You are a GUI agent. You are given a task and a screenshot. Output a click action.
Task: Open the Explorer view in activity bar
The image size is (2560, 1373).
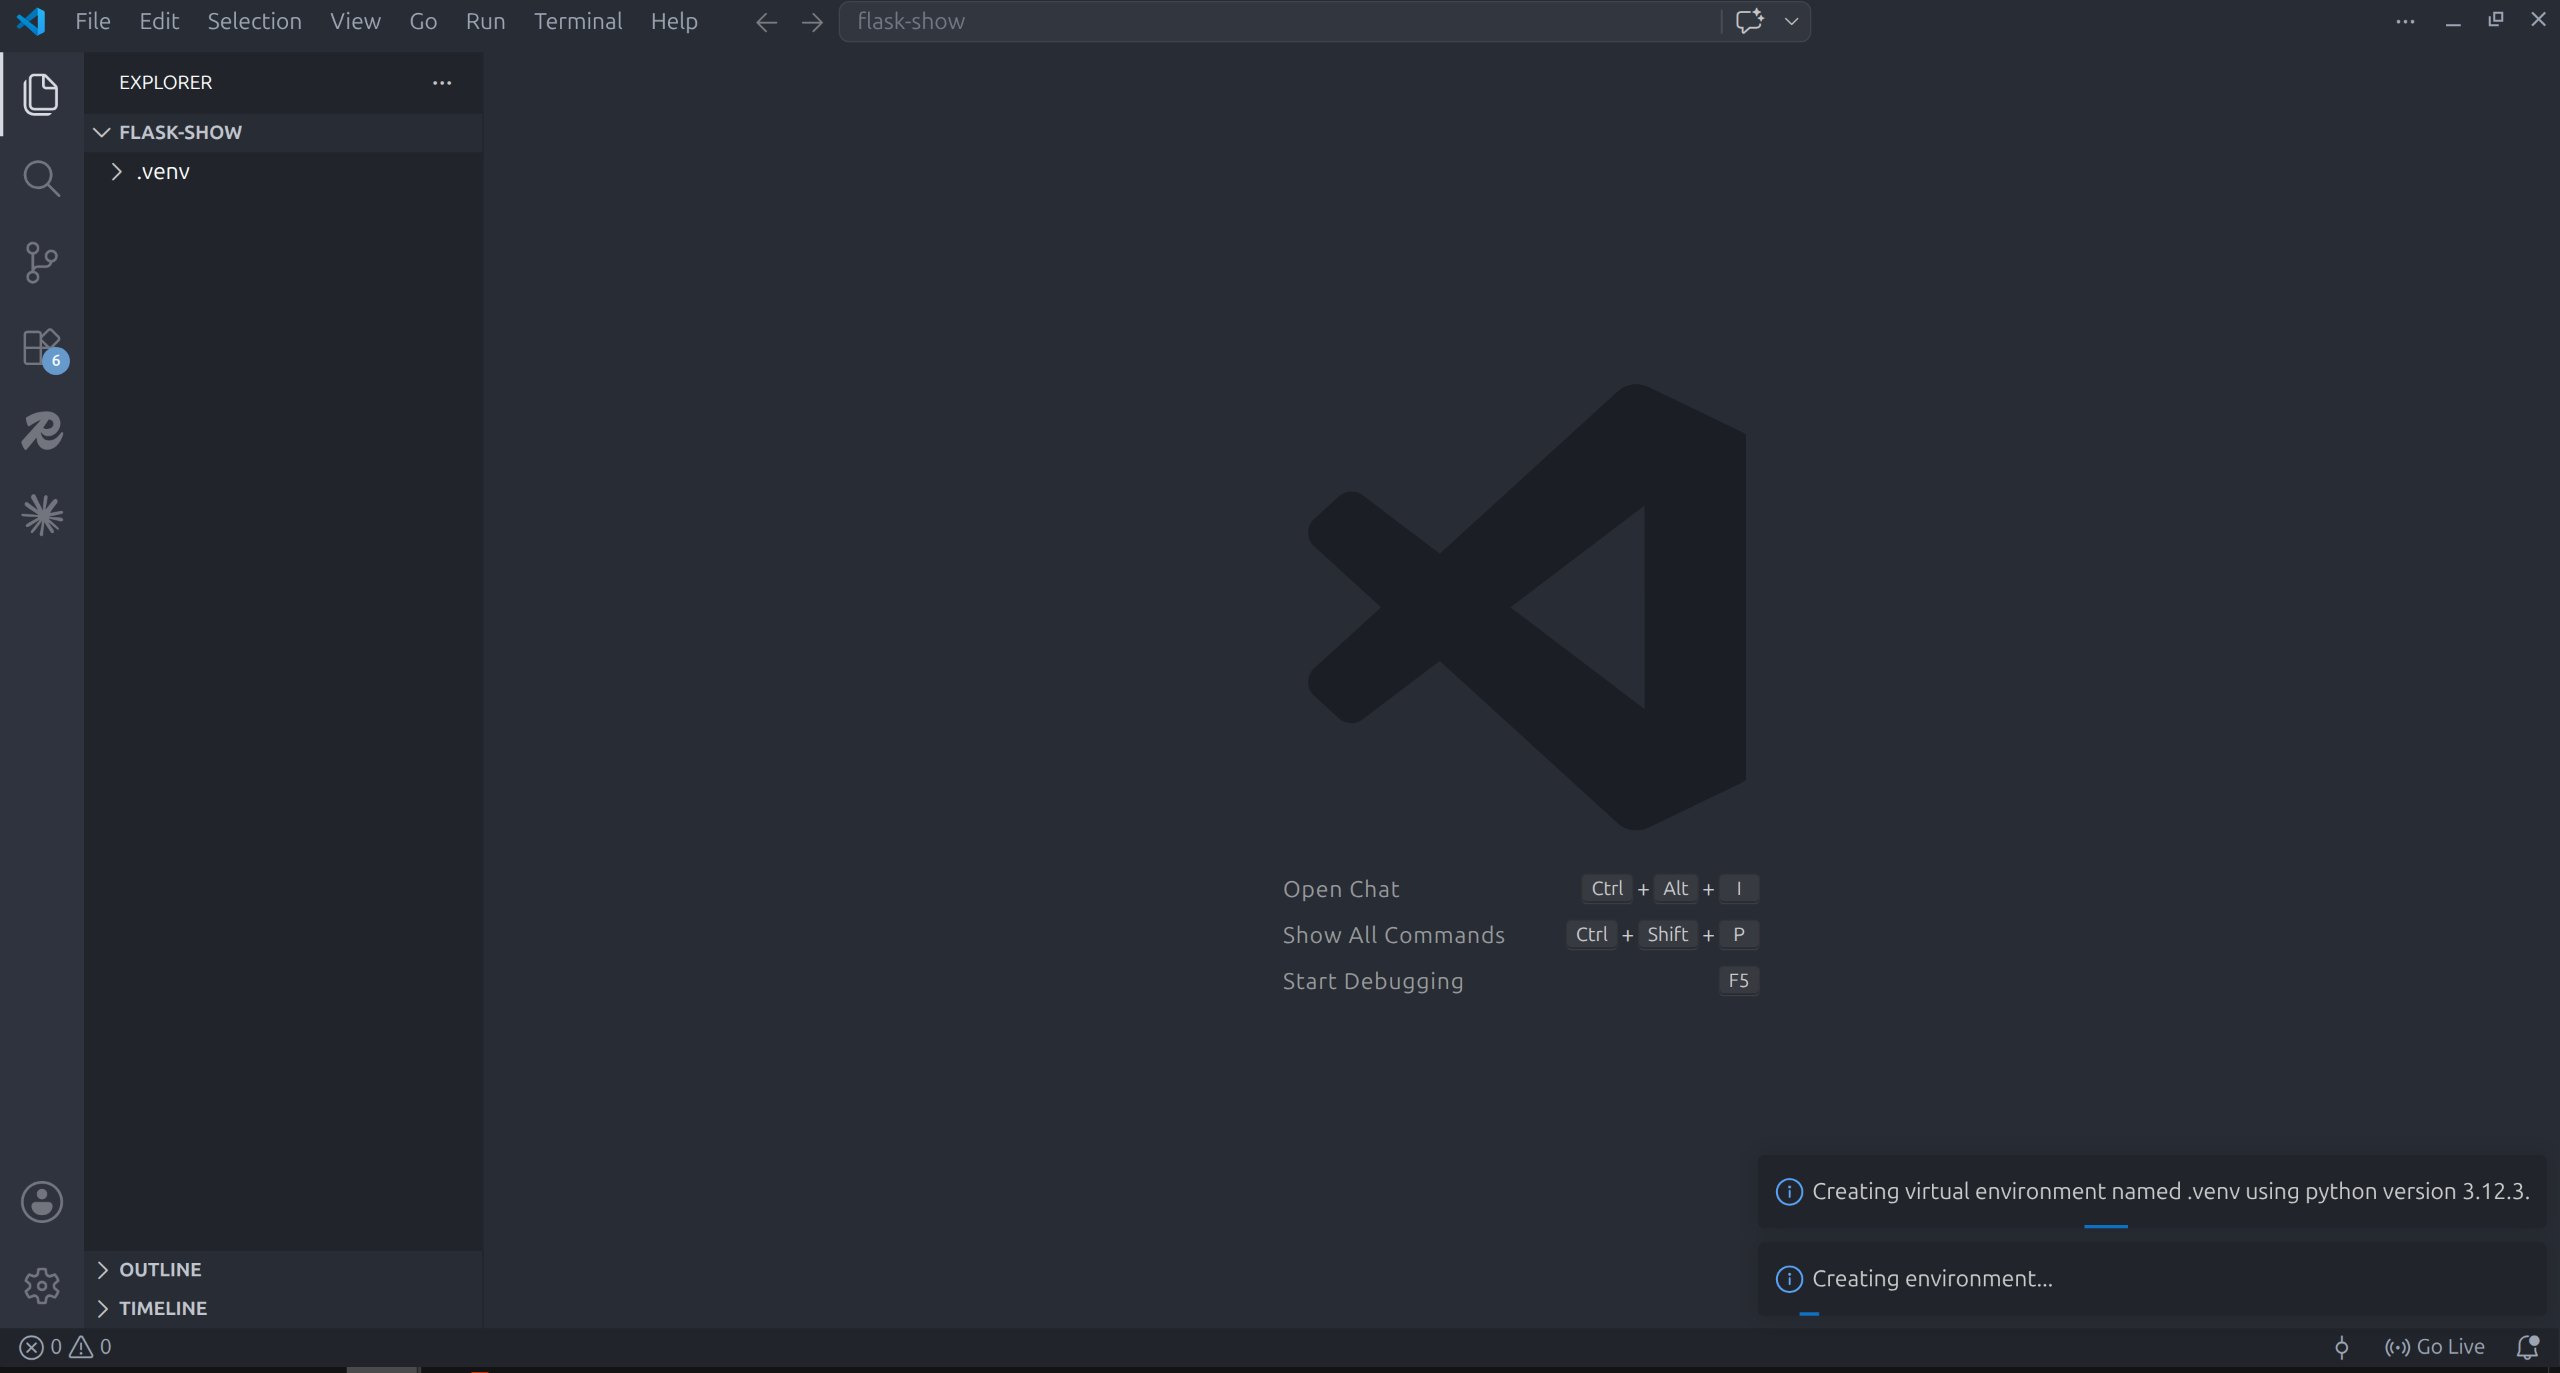pos(41,94)
